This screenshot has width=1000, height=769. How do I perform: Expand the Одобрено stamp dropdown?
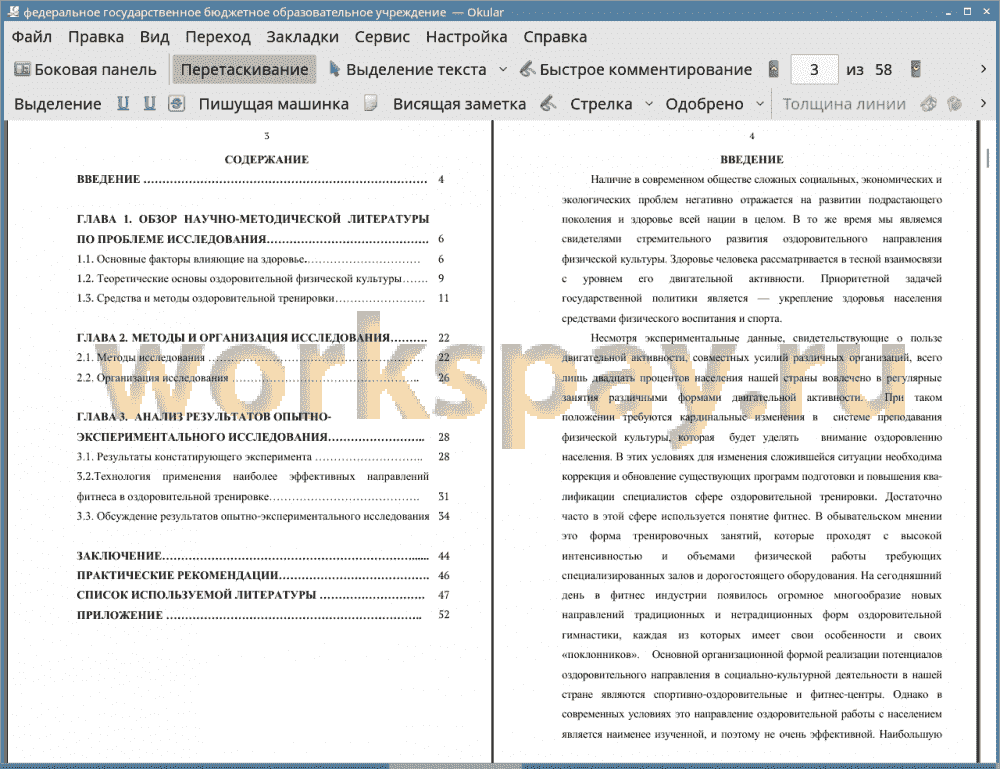point(760,104)
